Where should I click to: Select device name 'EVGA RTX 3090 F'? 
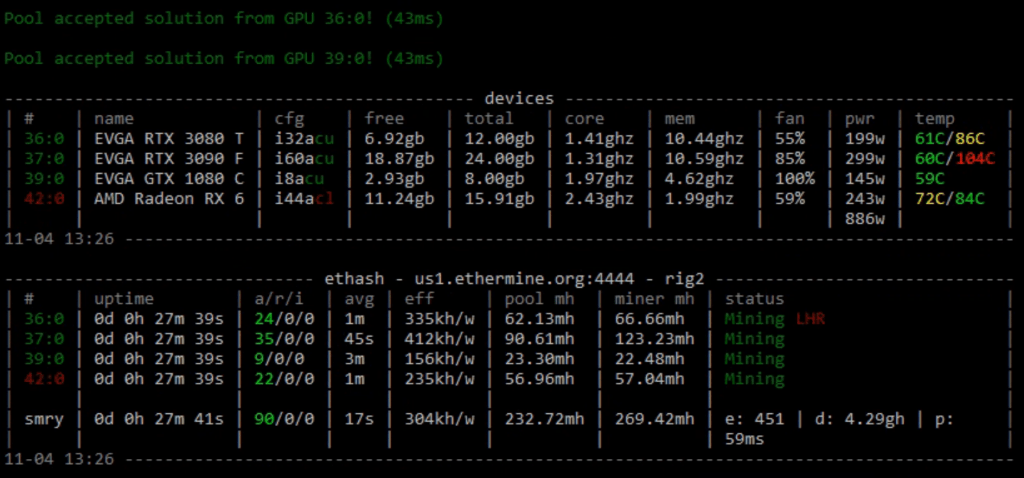click(x=168, y=159)
